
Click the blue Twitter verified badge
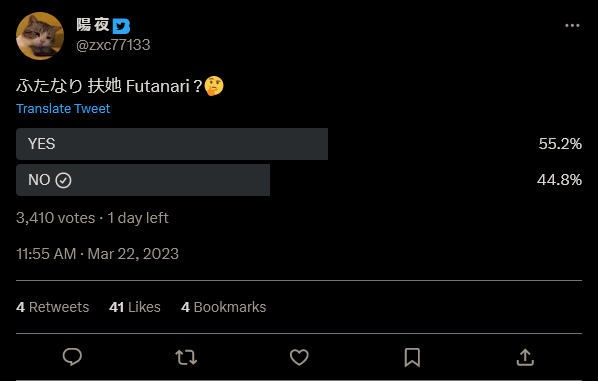(121, 26)
